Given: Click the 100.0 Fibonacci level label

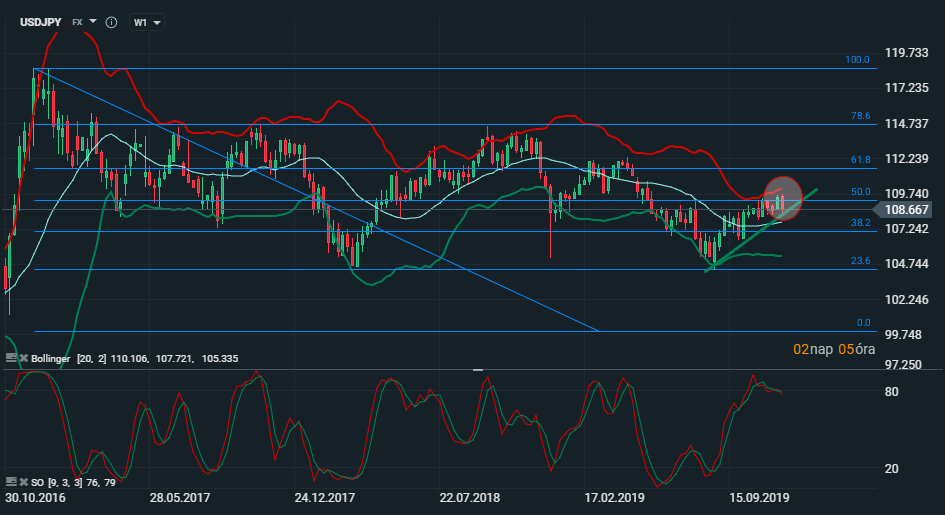Looking at the screenshot, I should pyautogui.click(x=857, y=60).
